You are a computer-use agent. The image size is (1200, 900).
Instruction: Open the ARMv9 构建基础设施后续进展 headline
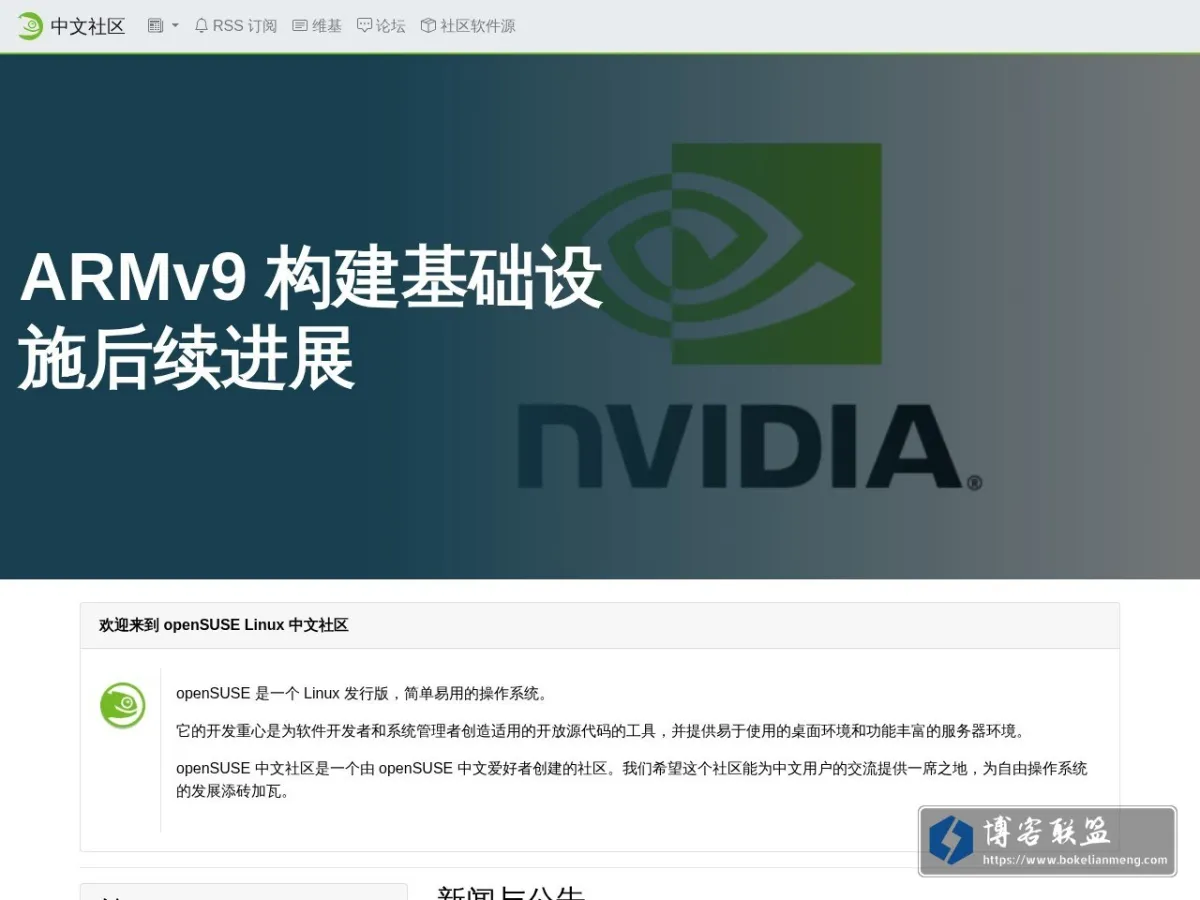(310, 318)
